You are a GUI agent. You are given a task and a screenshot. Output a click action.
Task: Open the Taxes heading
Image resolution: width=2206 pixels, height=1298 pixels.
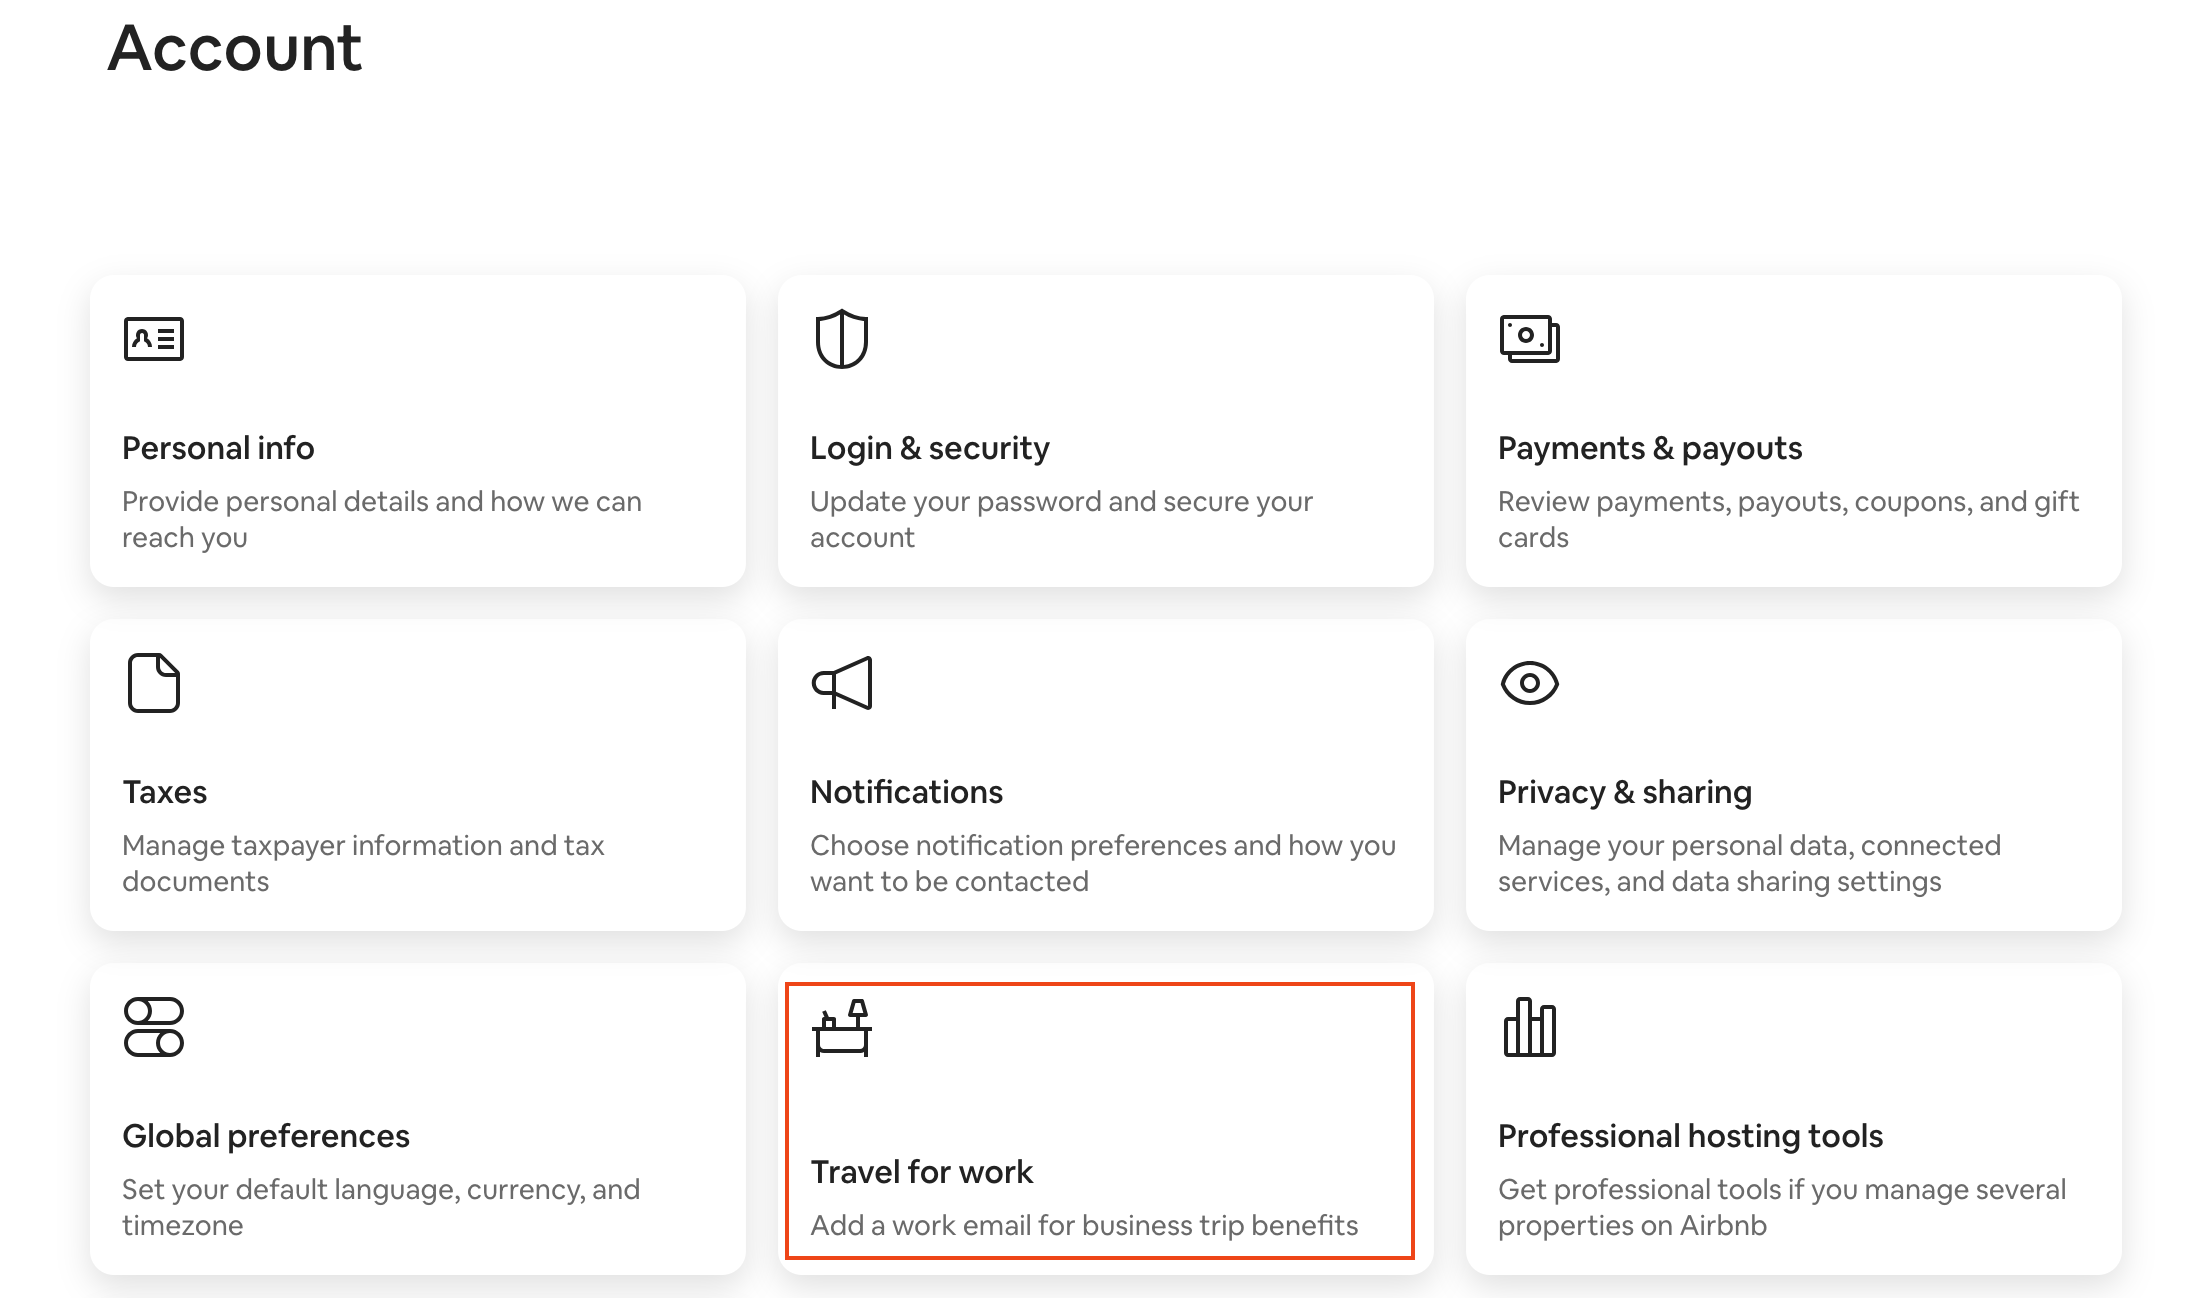click(x=165, y=792)
